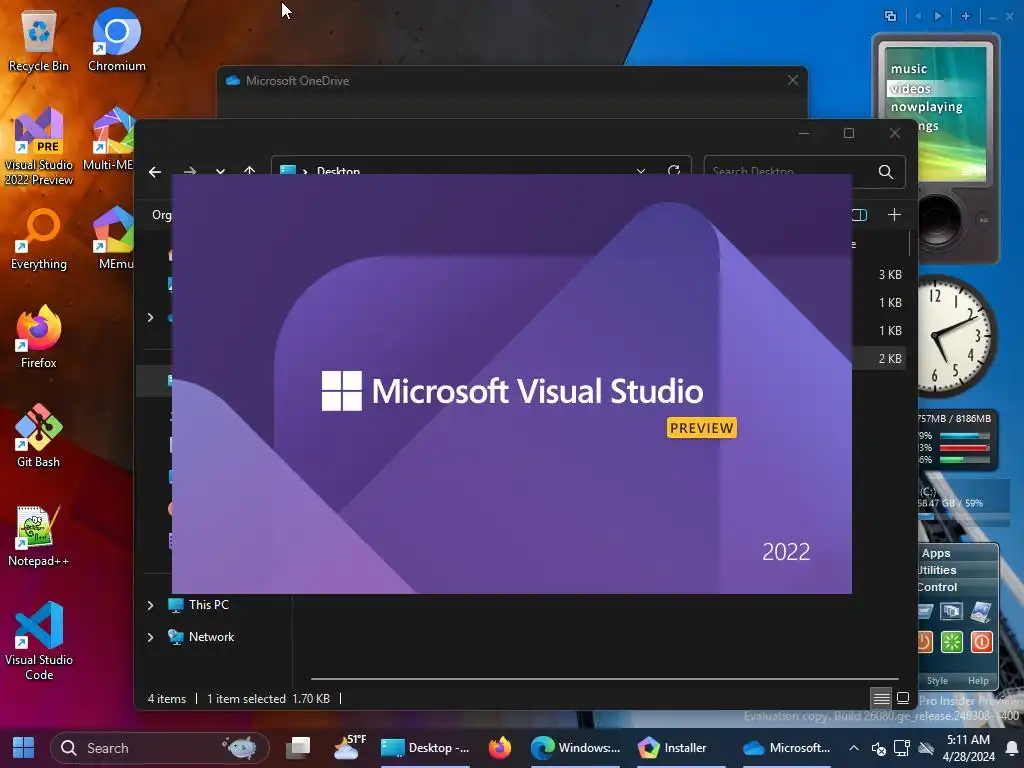The height and width of the screenshot is (768, 1024).
Task: Expand the address bar history dropdown
Action: [641, 170]
